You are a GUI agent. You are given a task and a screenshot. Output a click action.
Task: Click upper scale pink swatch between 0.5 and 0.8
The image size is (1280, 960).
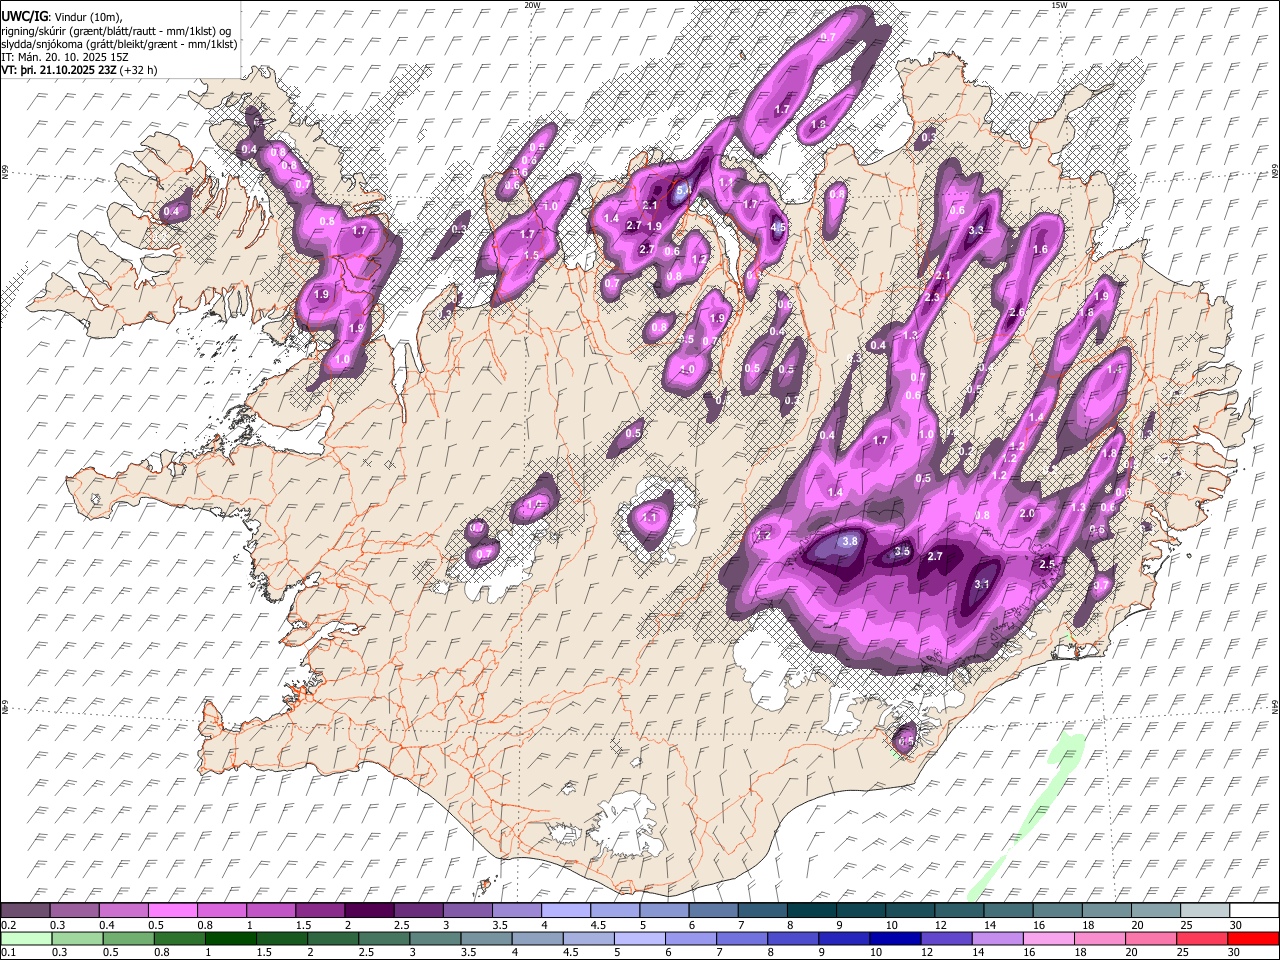(x=174, y=911)
